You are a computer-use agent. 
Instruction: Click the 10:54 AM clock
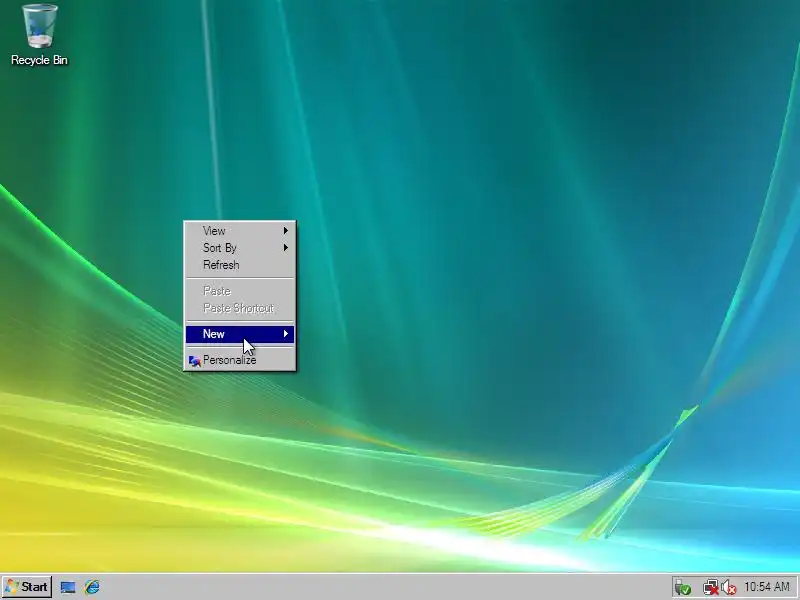tap(767, 587)
